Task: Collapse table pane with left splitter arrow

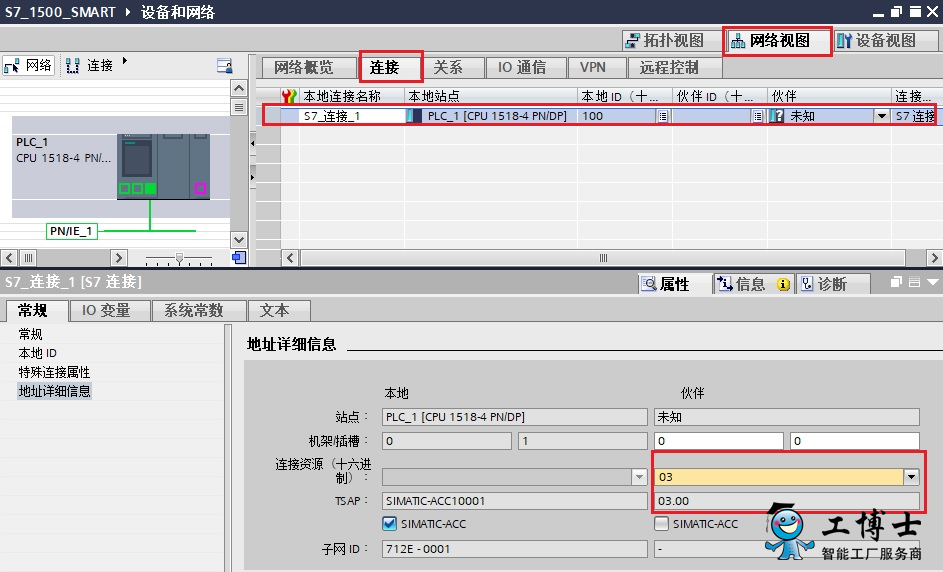Action: pyautogui.click(x=253, y=143)
